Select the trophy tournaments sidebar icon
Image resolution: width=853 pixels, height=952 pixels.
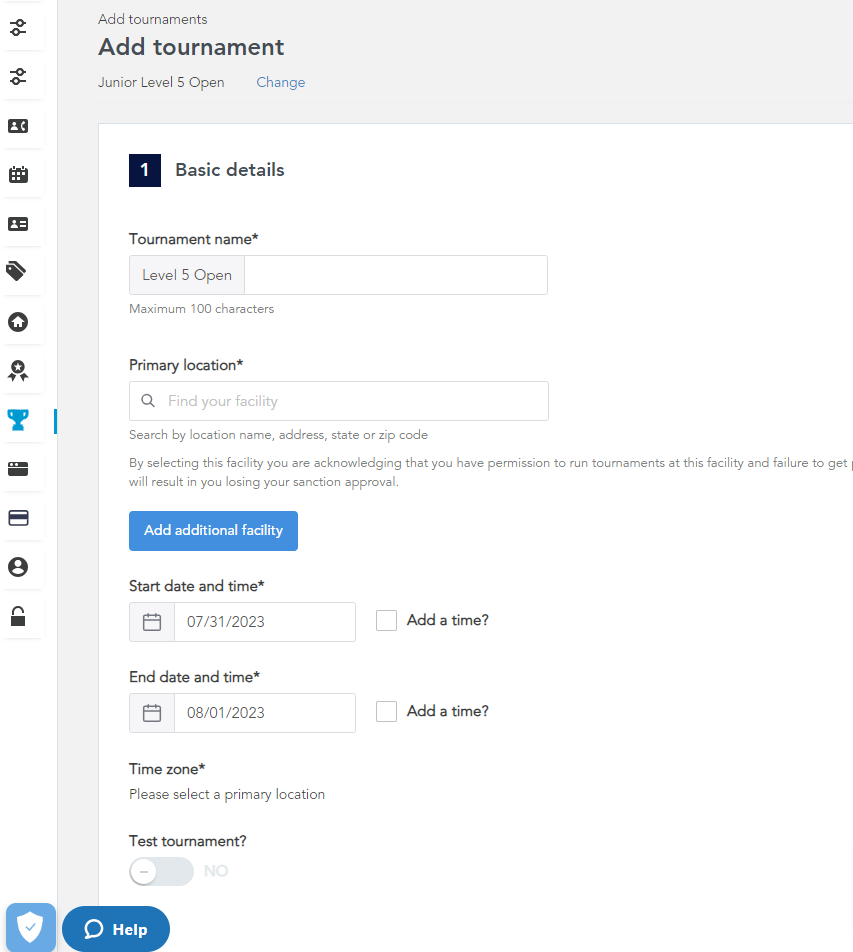click(18, 420)
